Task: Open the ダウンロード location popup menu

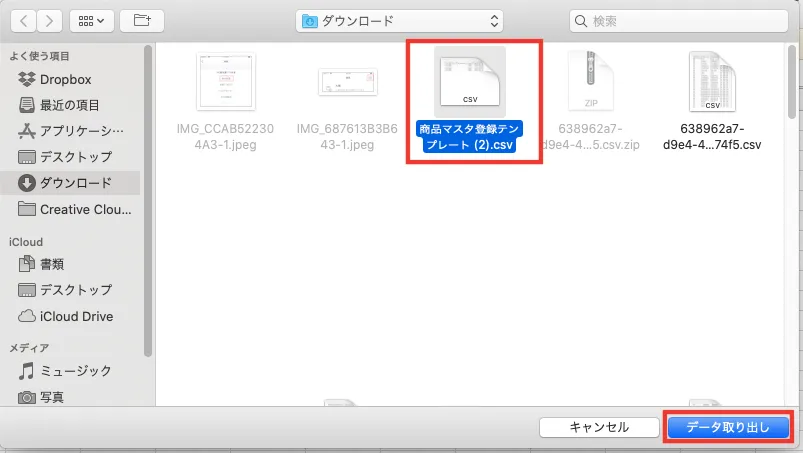Action: 399,21
